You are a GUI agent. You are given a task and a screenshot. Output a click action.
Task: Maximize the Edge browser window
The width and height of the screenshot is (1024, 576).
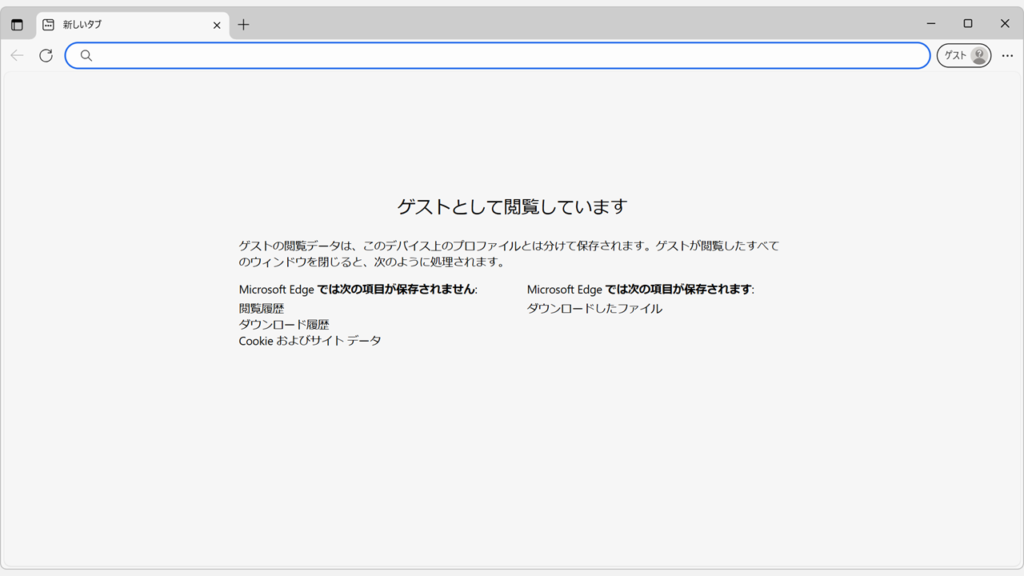pos(967,23)
